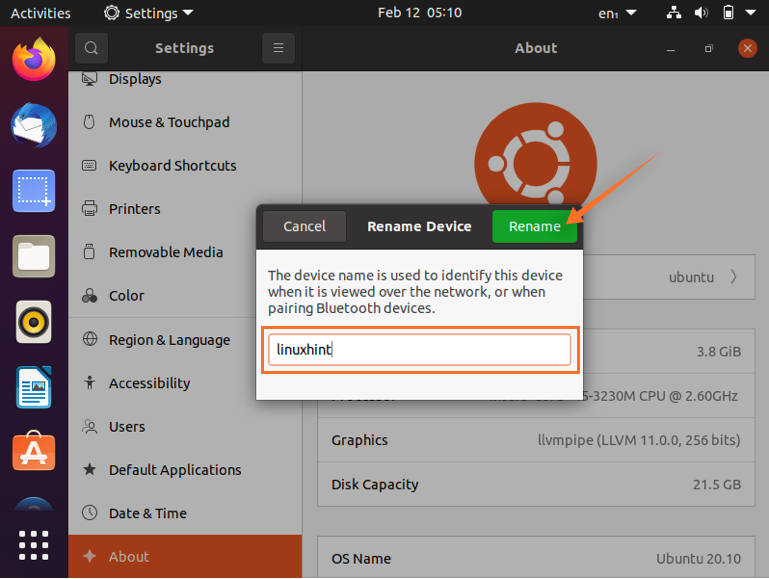Viewport: 769px width, 579px height.
Task: Click the Date & Time clock icon
Action: 89,513
